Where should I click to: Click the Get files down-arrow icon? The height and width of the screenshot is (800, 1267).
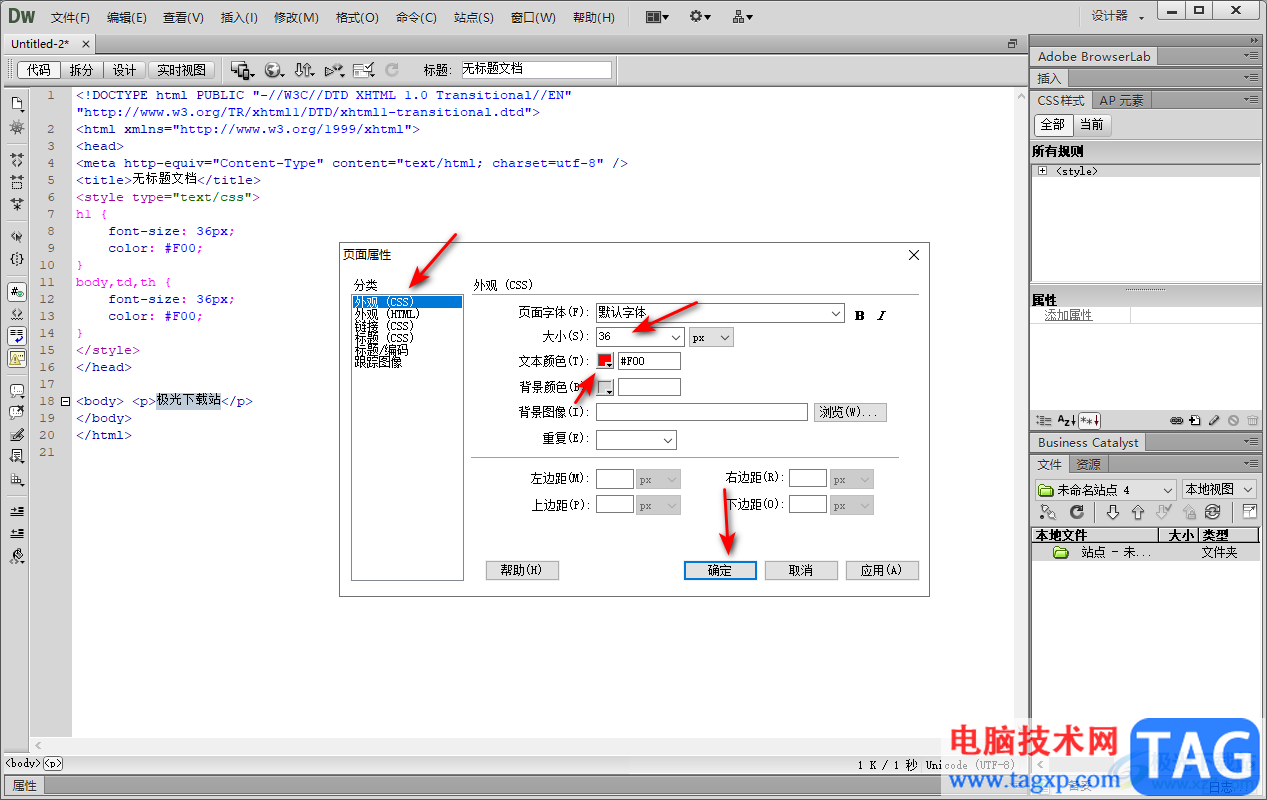[x=1112, y=512]
